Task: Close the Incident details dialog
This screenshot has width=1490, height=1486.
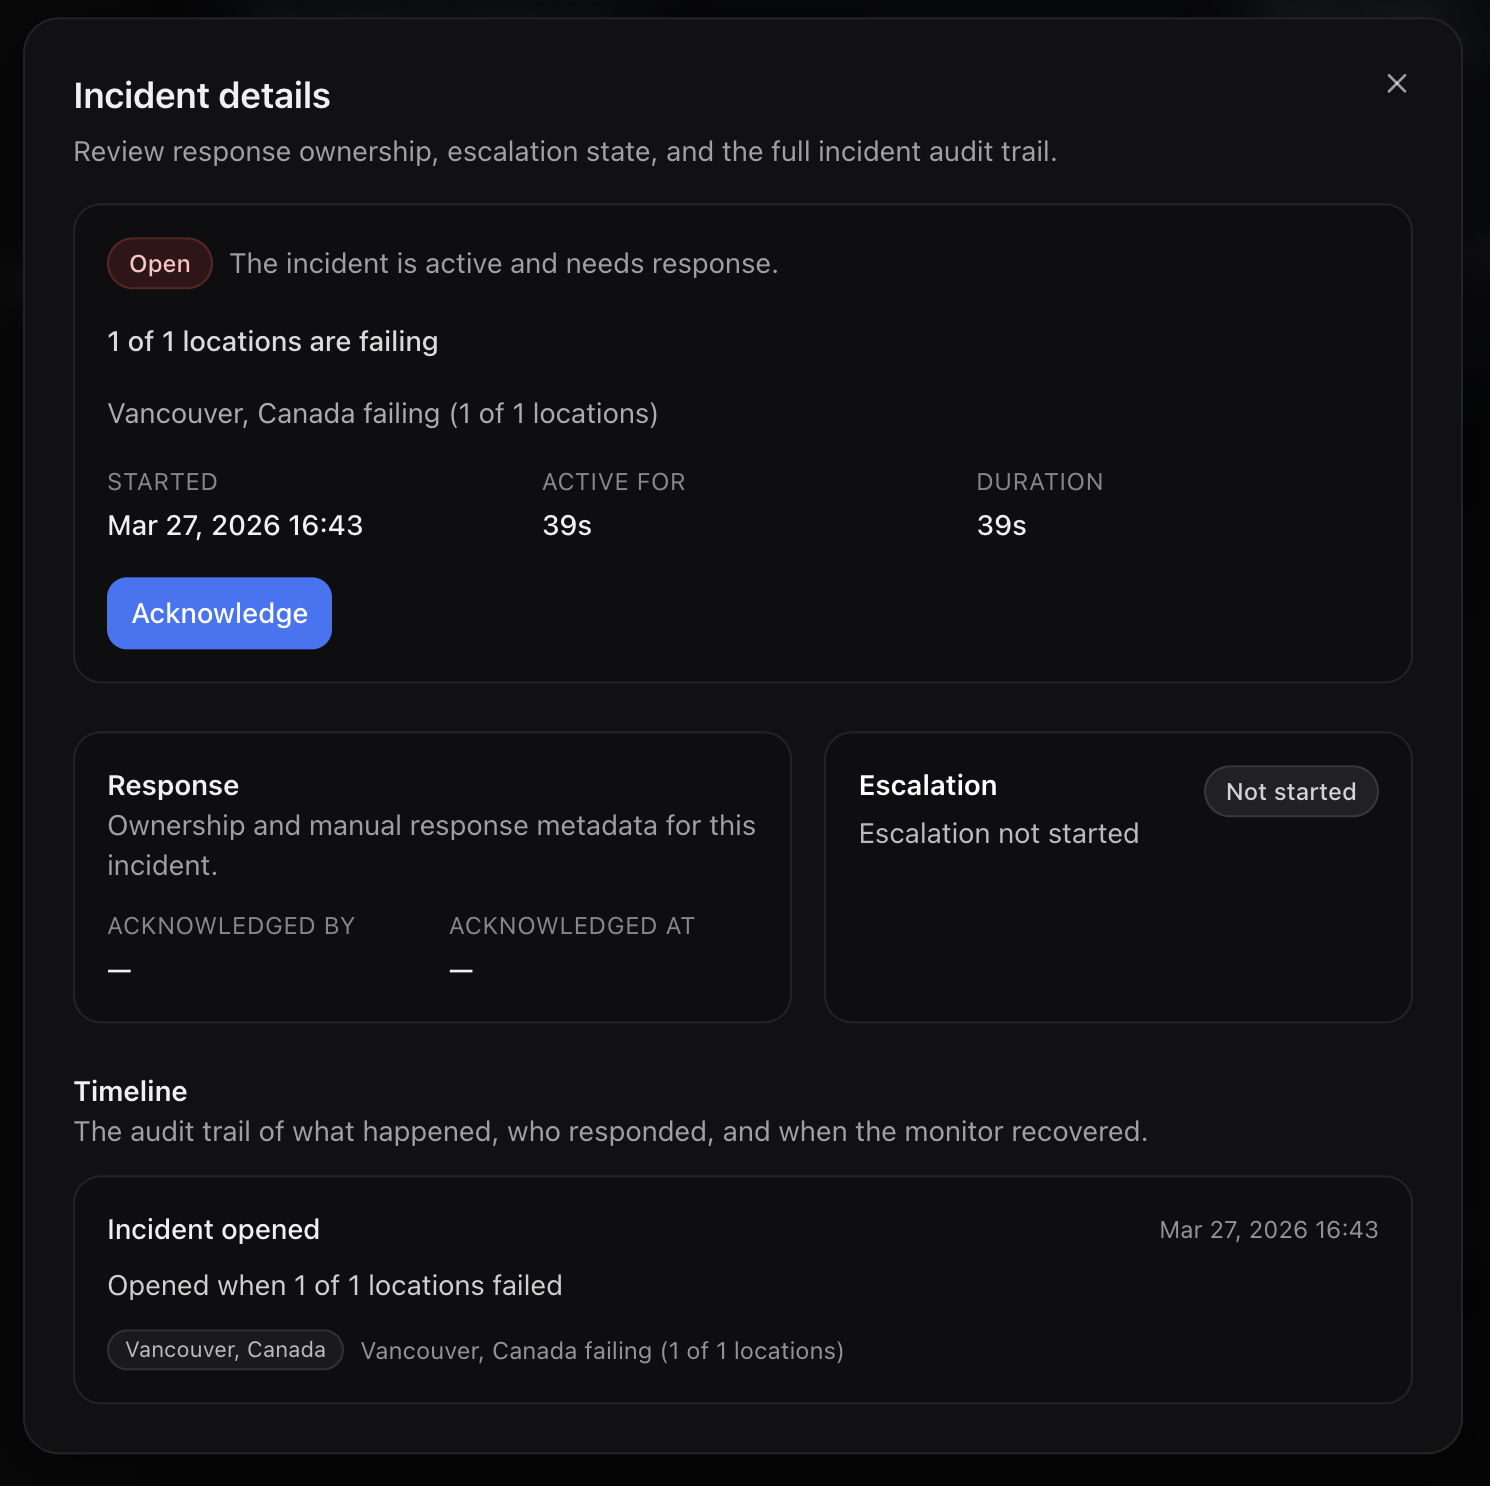Action: [1396, 83]
